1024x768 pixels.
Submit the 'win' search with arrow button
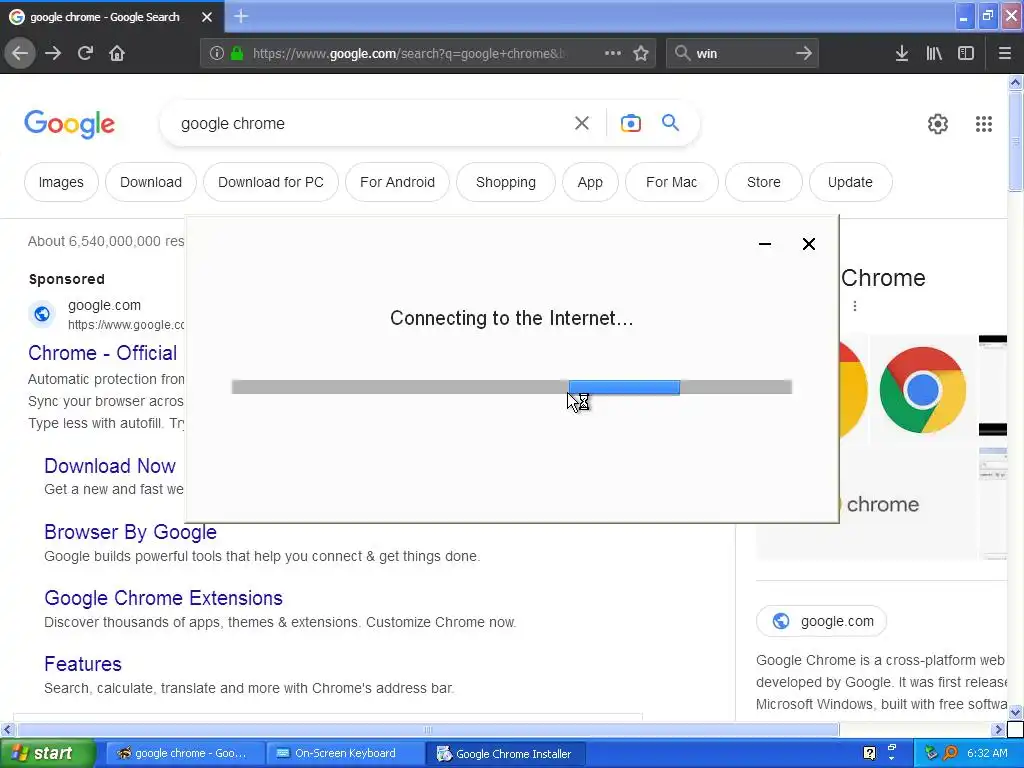click(804, 54)
